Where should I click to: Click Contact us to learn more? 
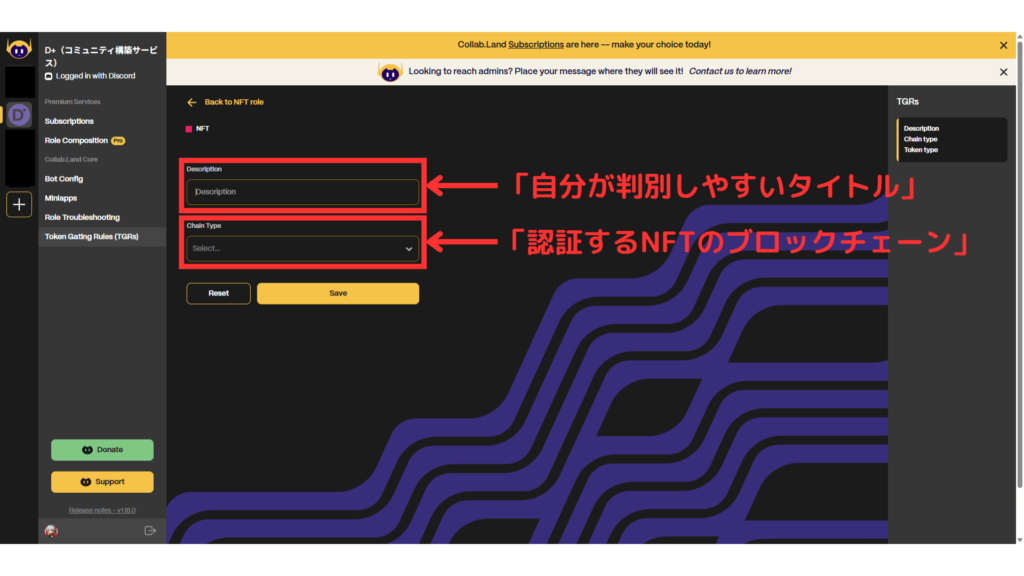coord(740,72)
